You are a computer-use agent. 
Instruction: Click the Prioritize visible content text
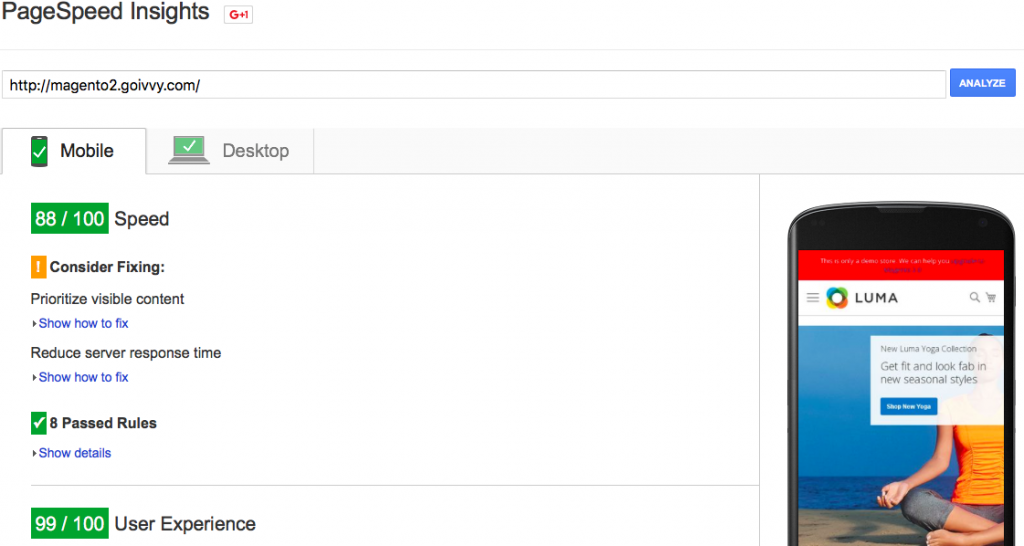click(x=107, y=299)
